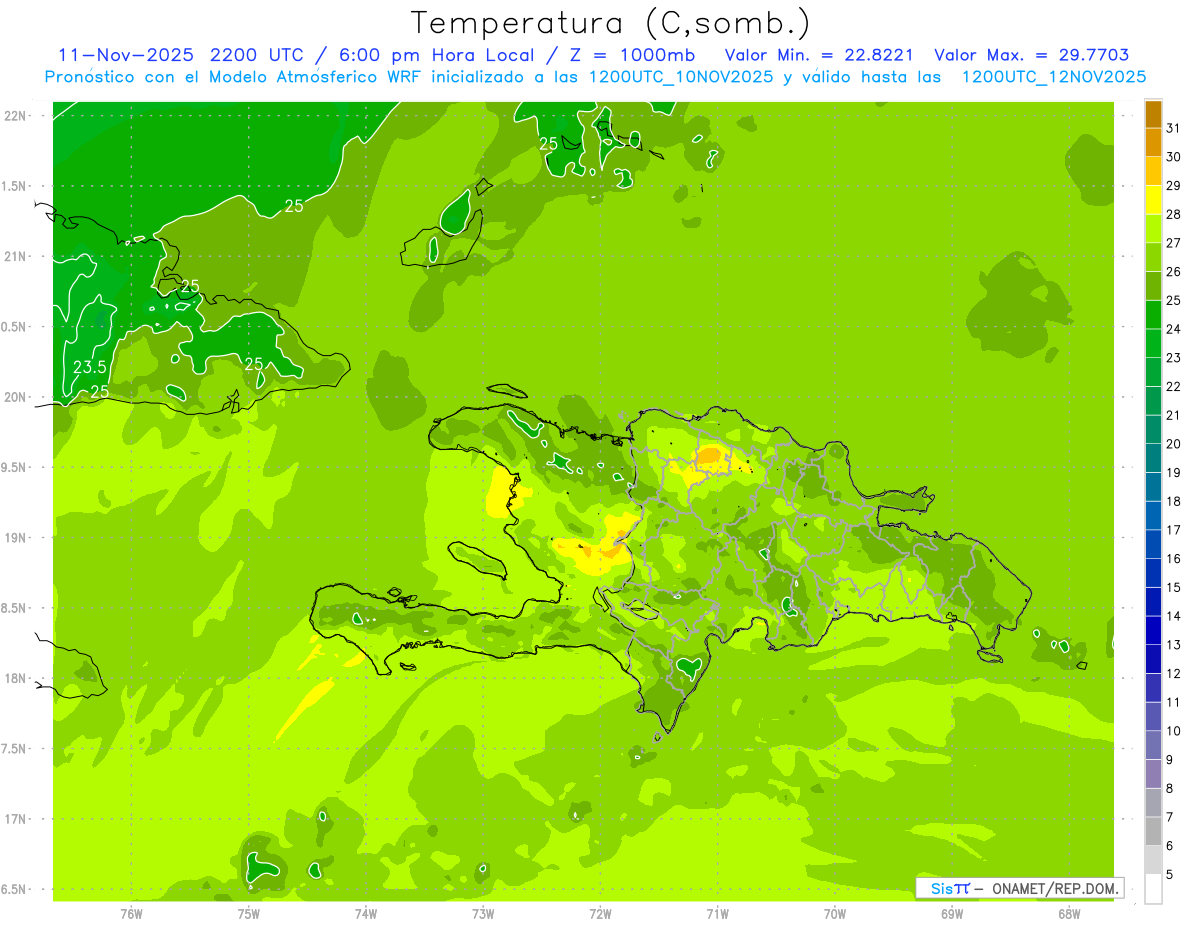
Task: Click legend value 8 on color bar
Action: pyautogui.click(x=1170, y=788)
